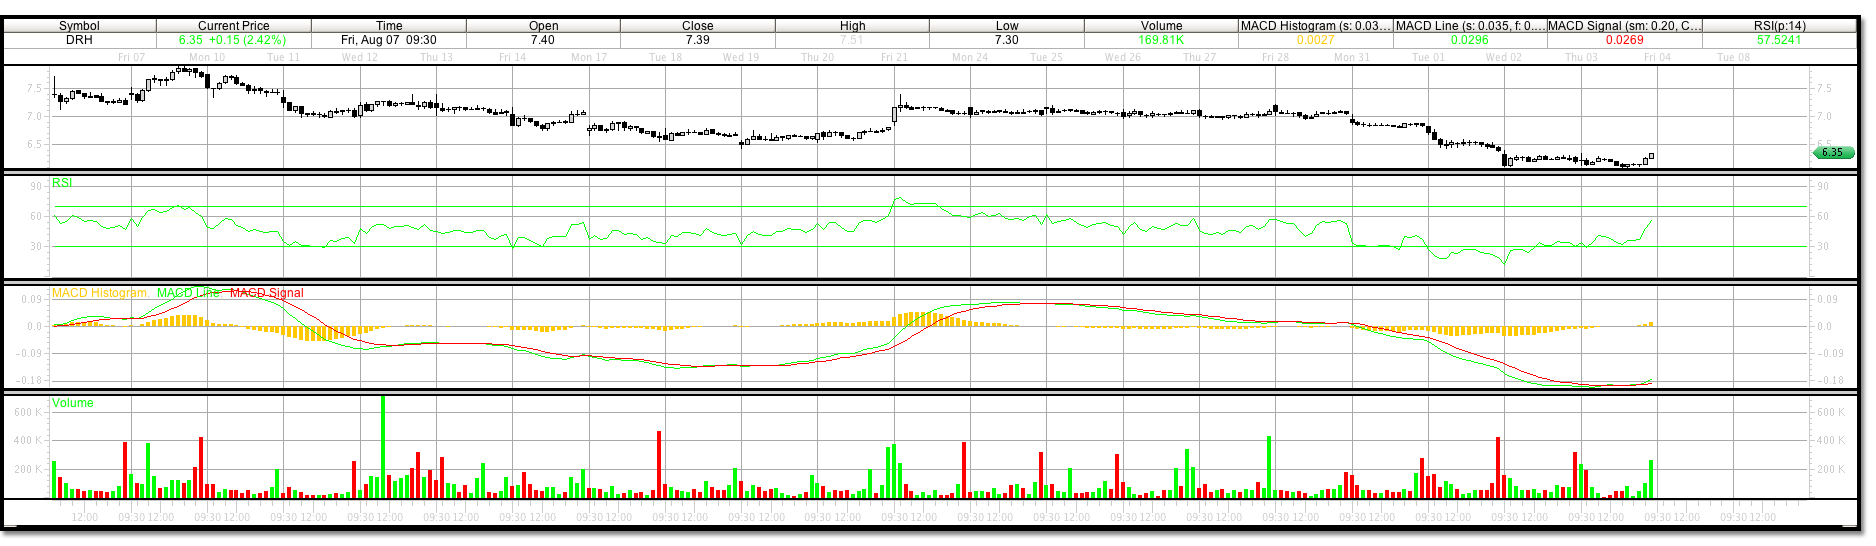Click the Symbol column header
The width and height of the screenshot is (1876, 546).
pyautogui.click(x=79, y=26)
